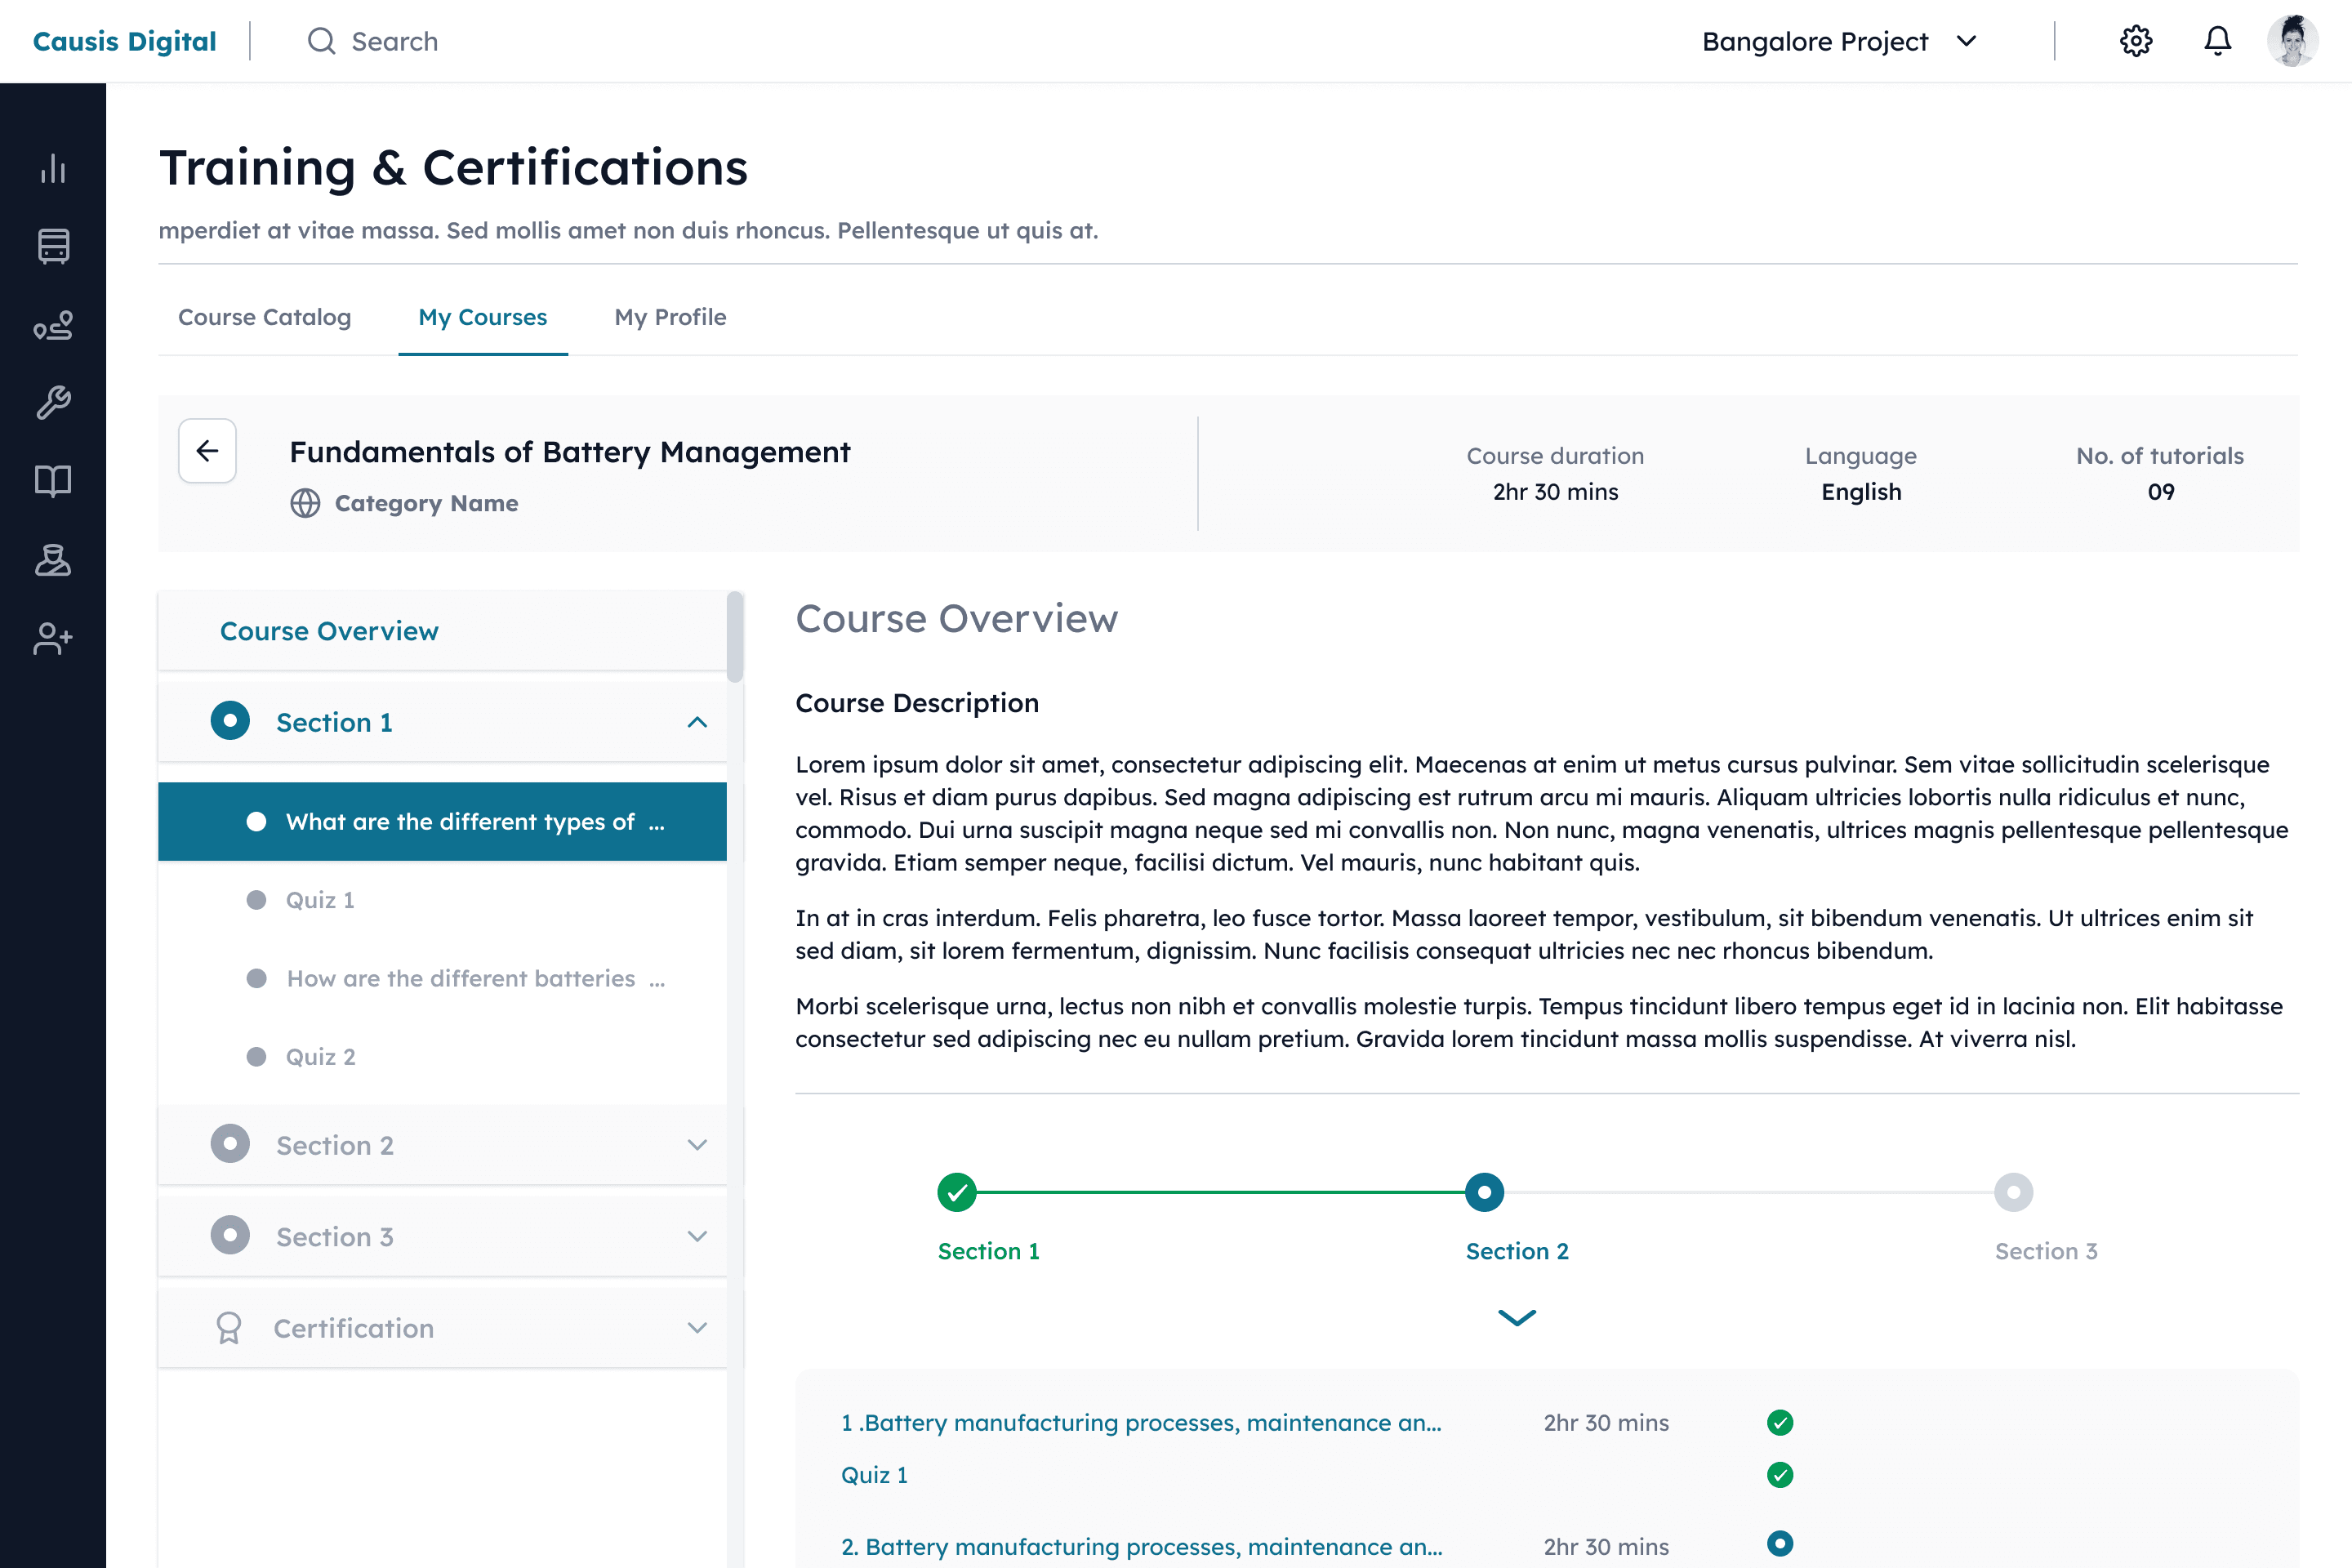Click the Section 2 progress step marker
Viewport: 2352px width, 1568px height.
pyautogui.click(x=1484, y=1192)
